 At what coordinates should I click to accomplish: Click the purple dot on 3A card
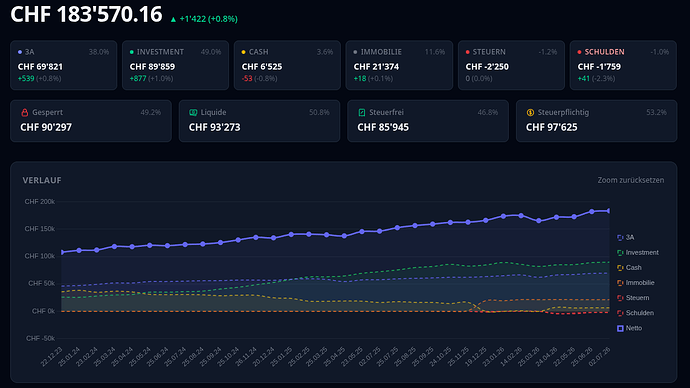[x=20, y=52]
